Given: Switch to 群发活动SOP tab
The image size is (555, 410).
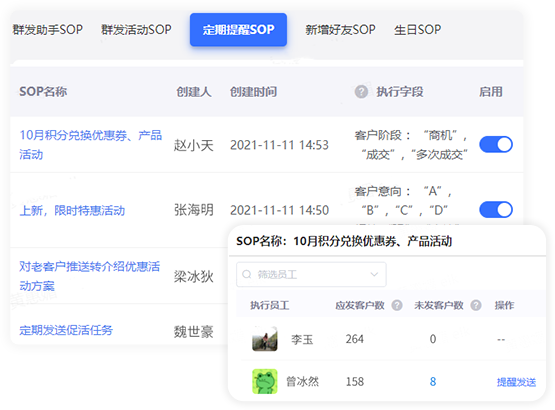Looking at the screenshot, I should [136, 30].
